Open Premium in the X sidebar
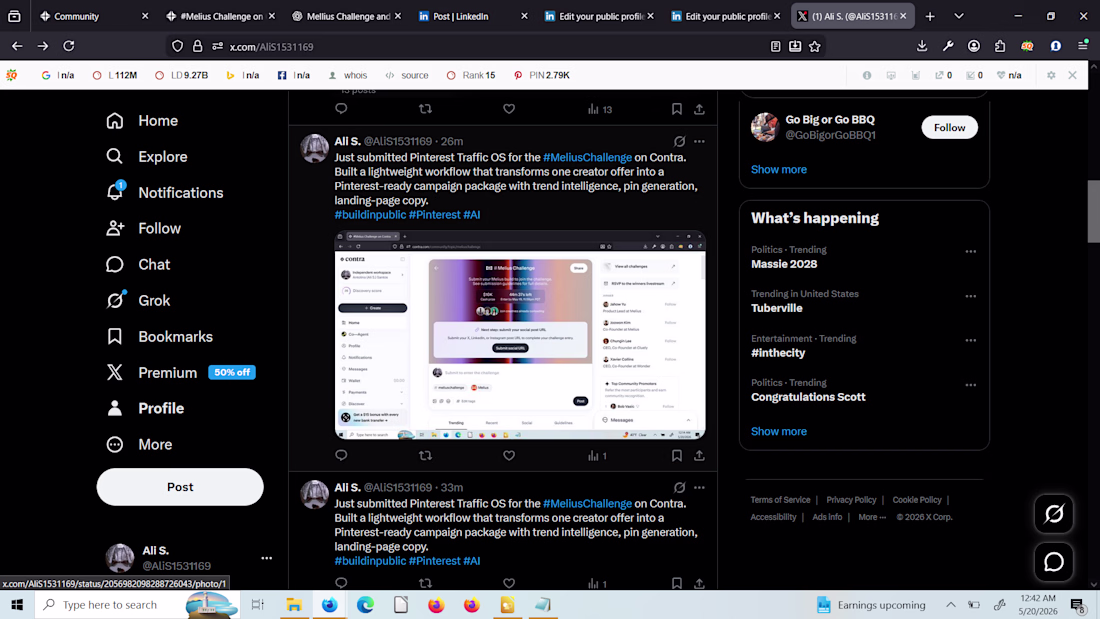Viewport: 1100px width, 619px height. click(180, 373)
